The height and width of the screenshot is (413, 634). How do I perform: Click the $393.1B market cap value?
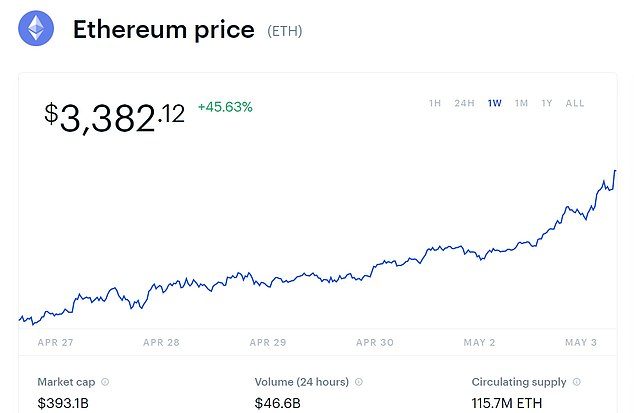pyautogui.click(x=65, y=403)
